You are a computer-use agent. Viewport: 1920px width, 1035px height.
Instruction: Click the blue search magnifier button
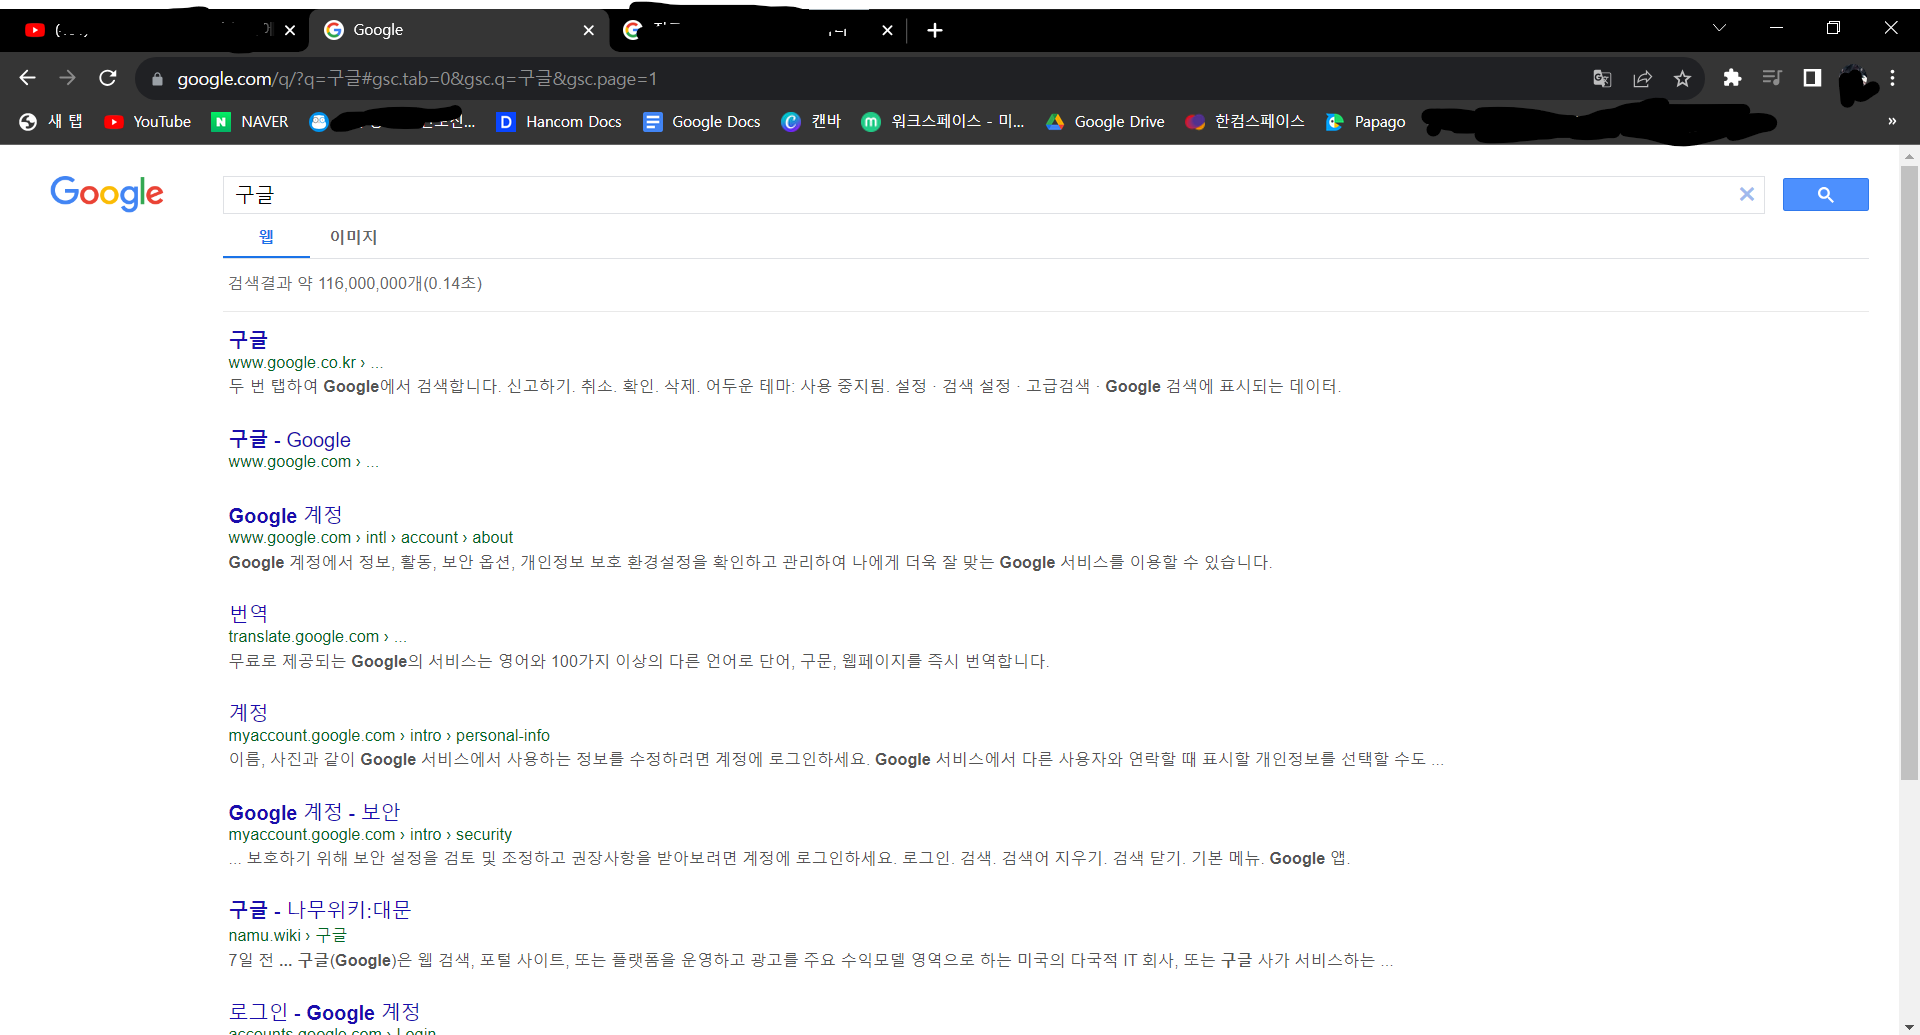coord(1824,194)
